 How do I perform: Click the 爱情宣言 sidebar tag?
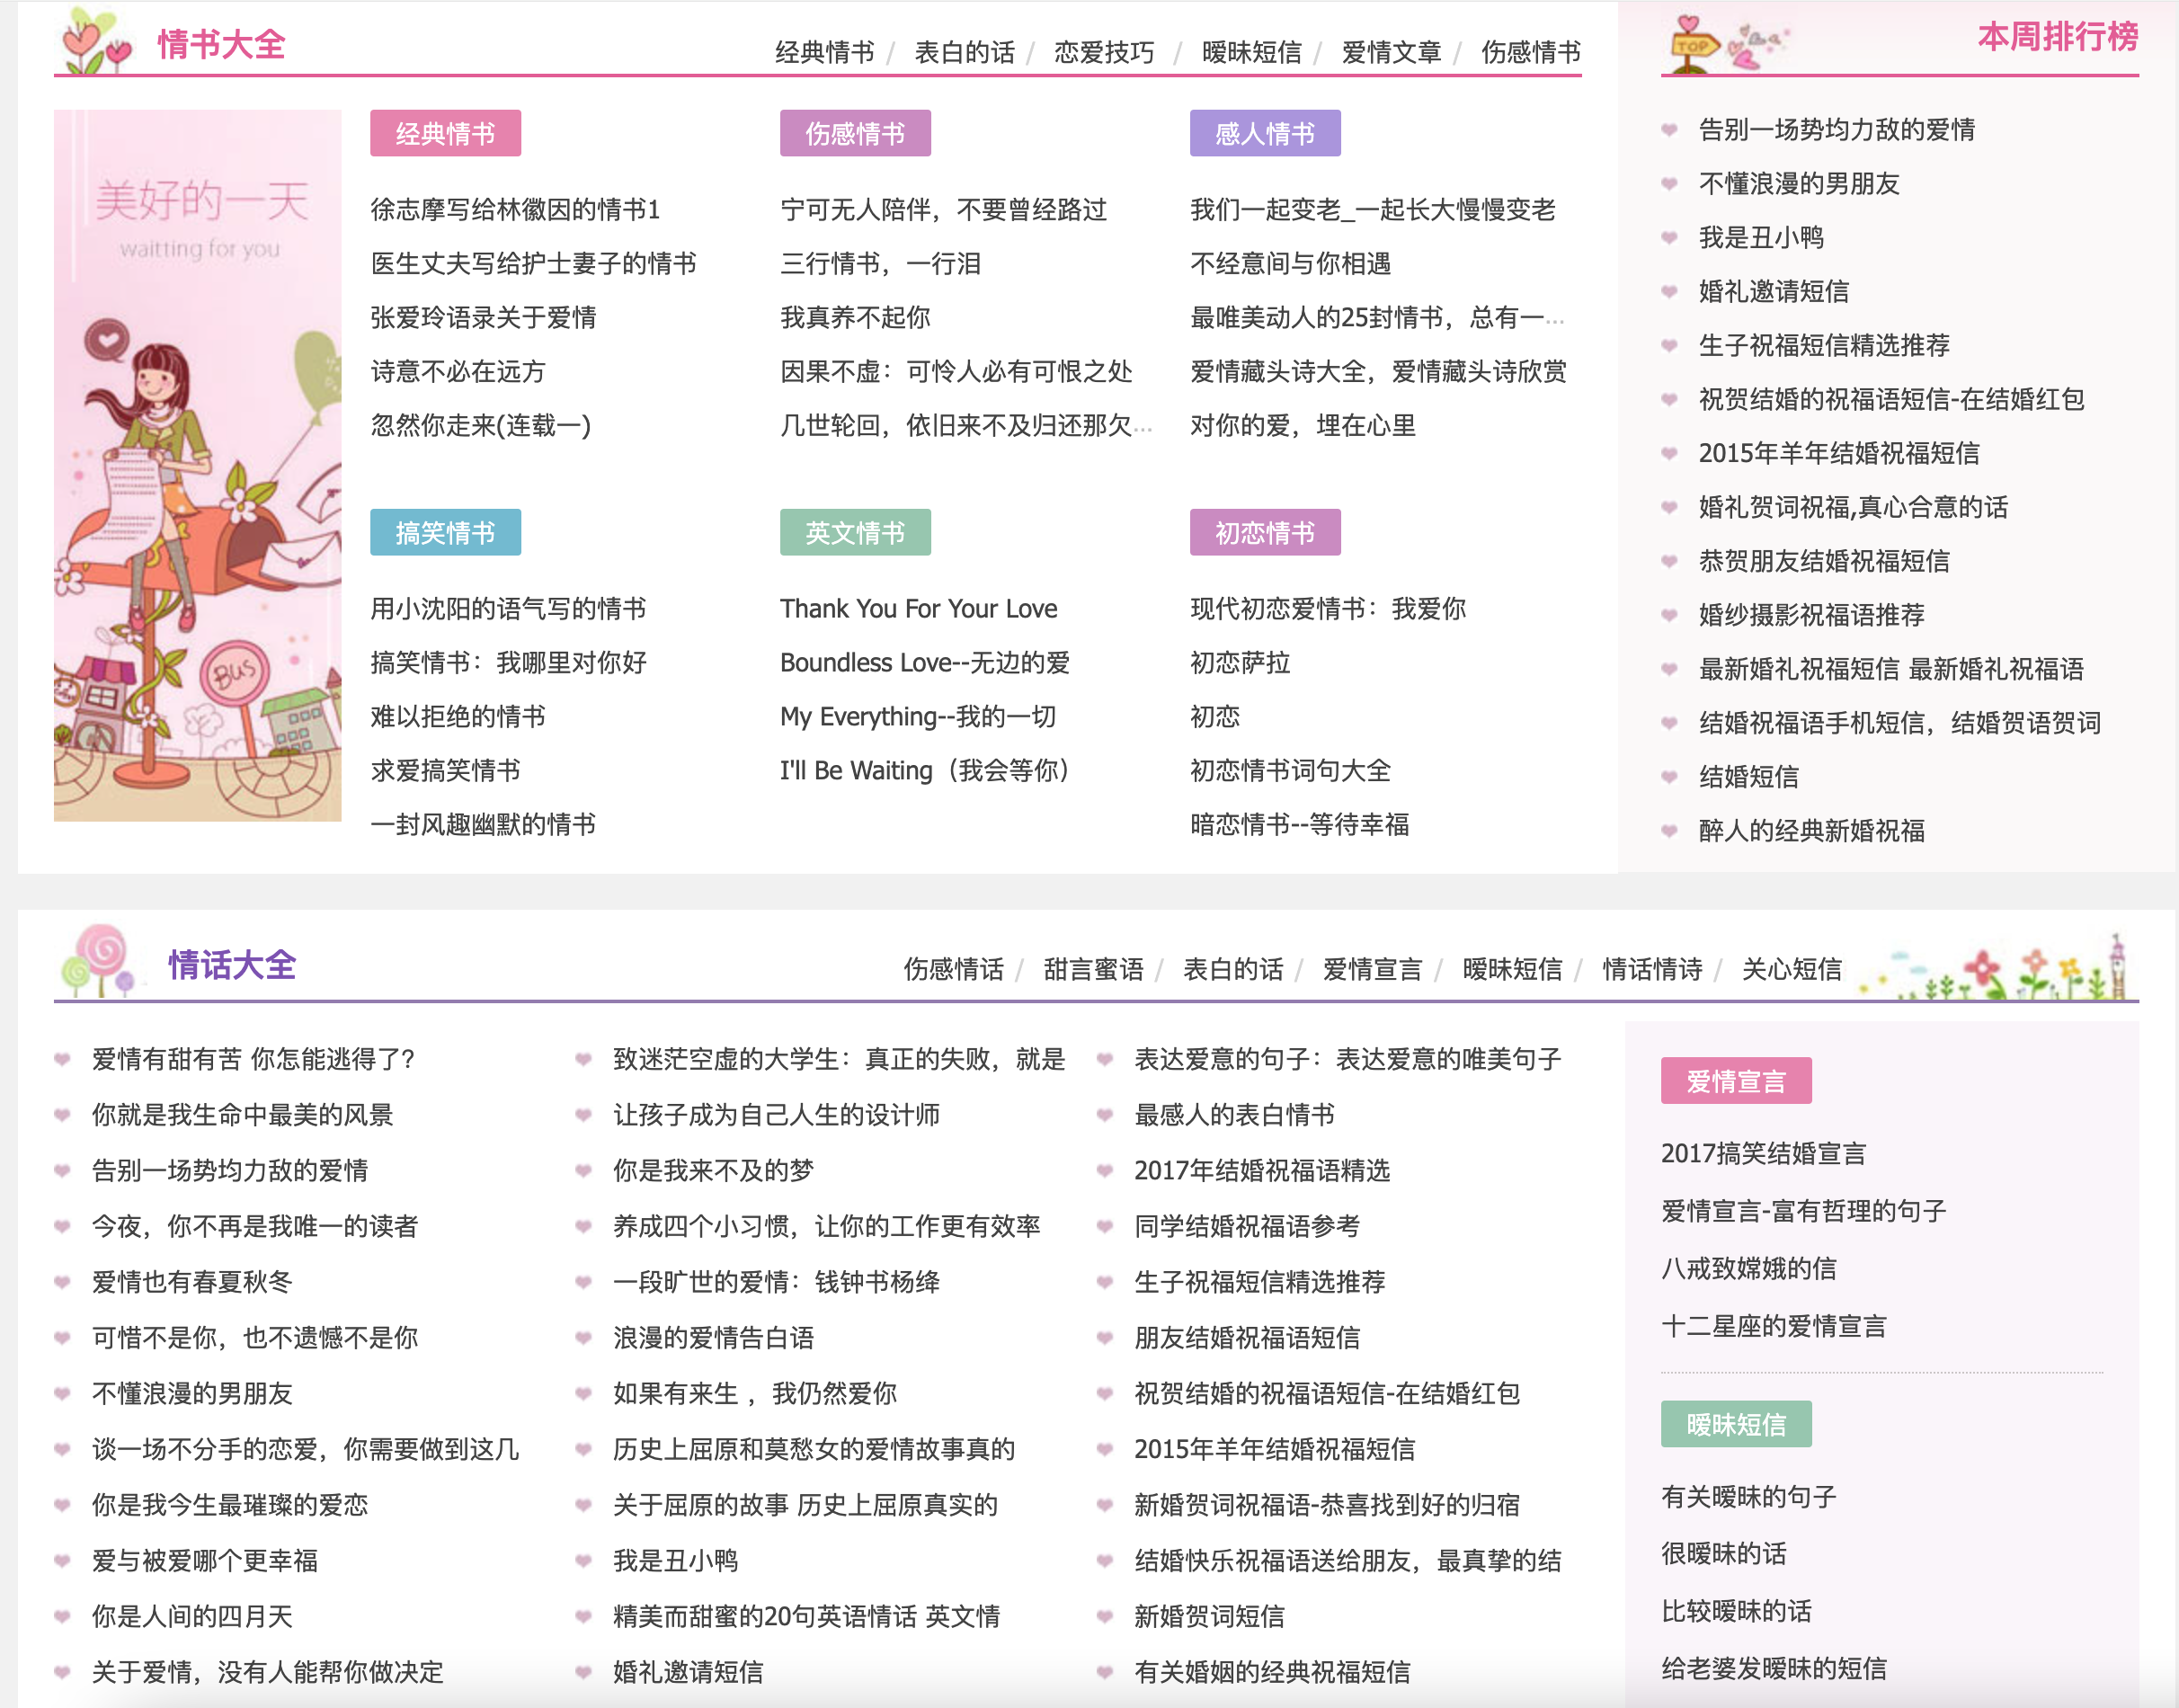tap(1736, 1081)
